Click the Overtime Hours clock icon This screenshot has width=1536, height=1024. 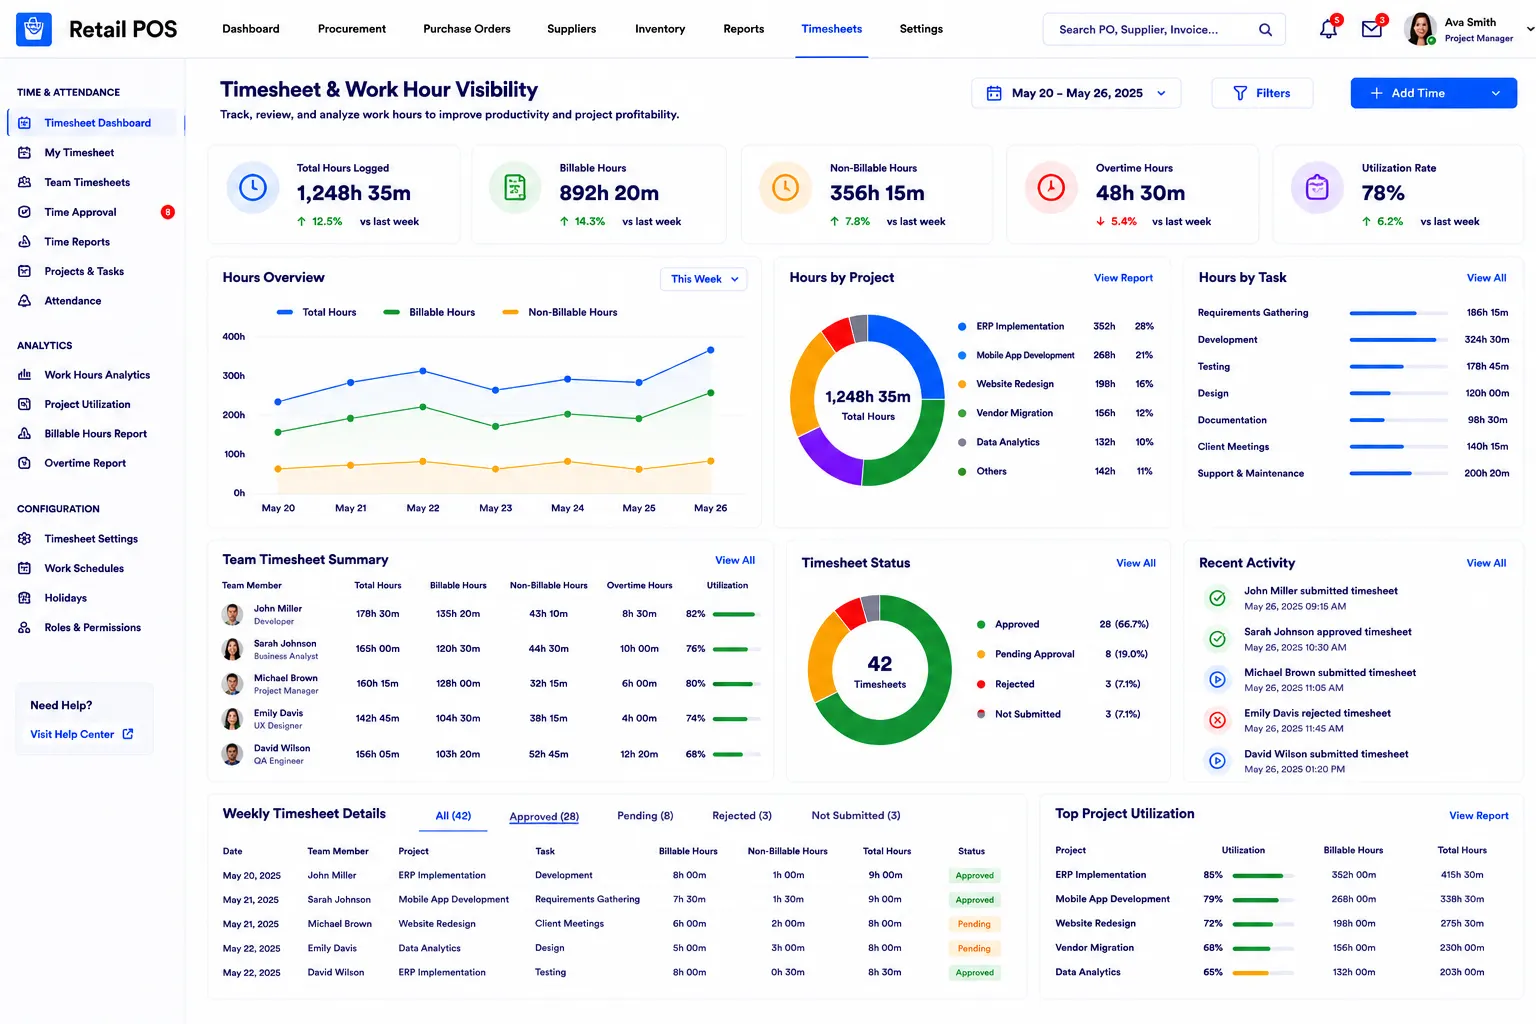(1051, 188)
